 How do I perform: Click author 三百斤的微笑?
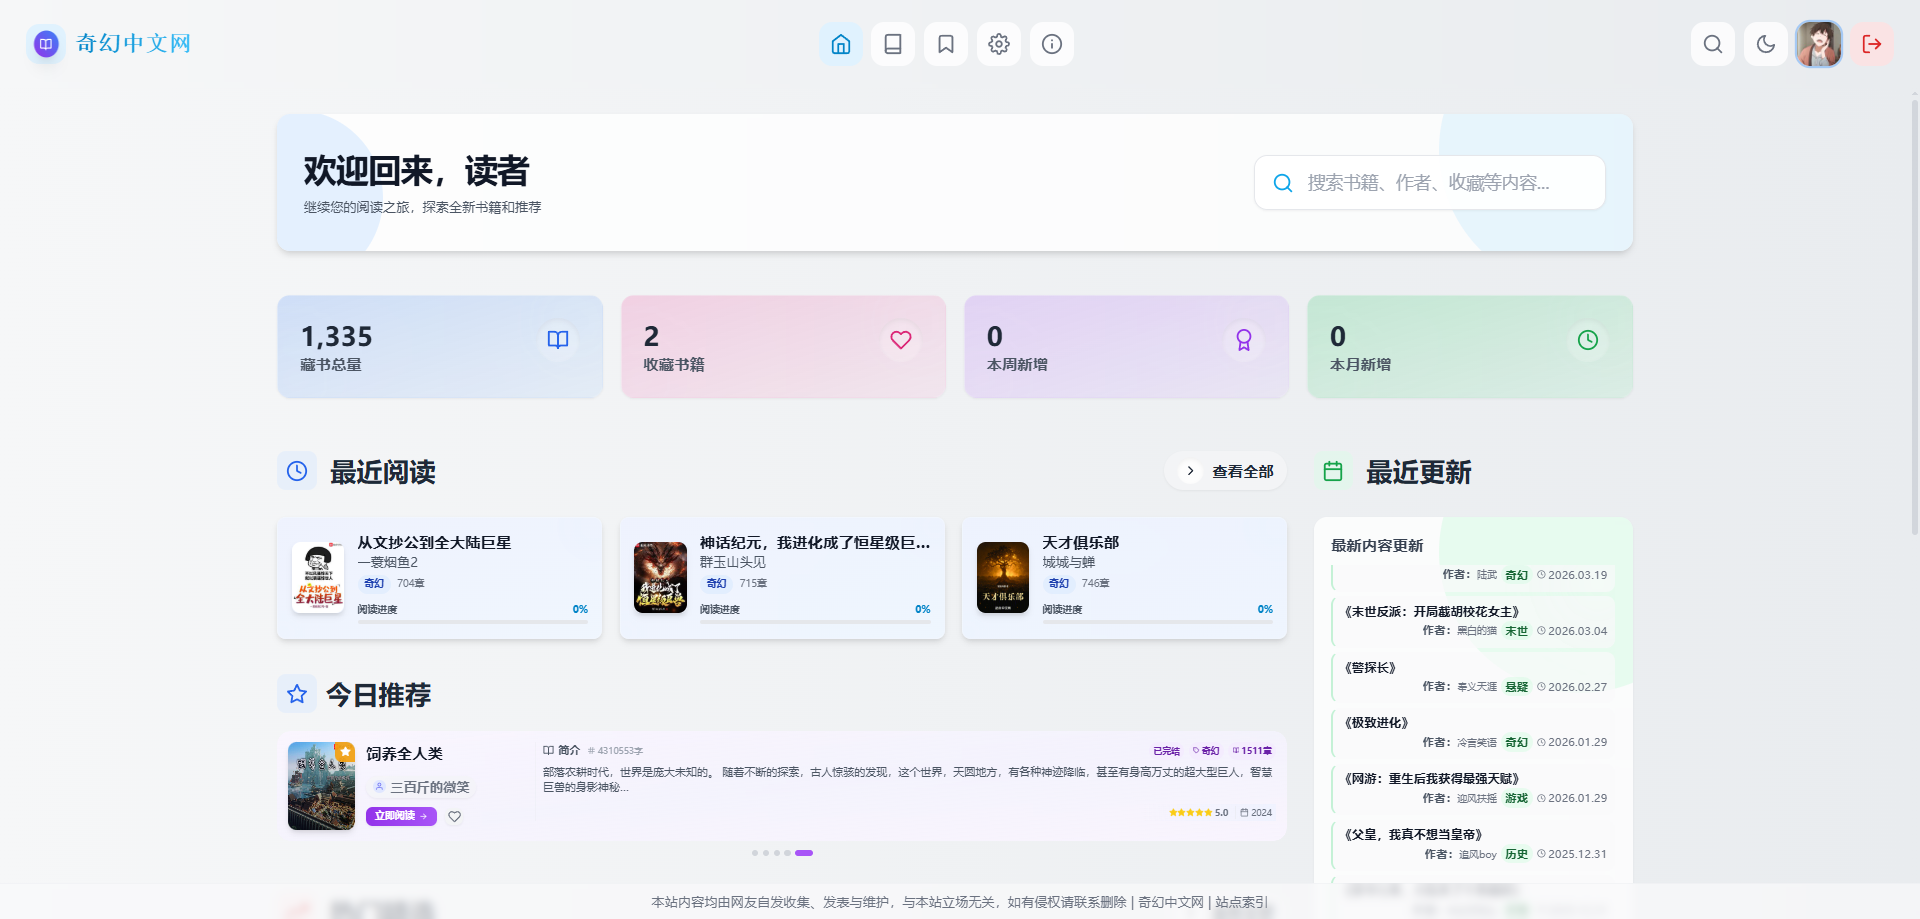coord(429,787)
